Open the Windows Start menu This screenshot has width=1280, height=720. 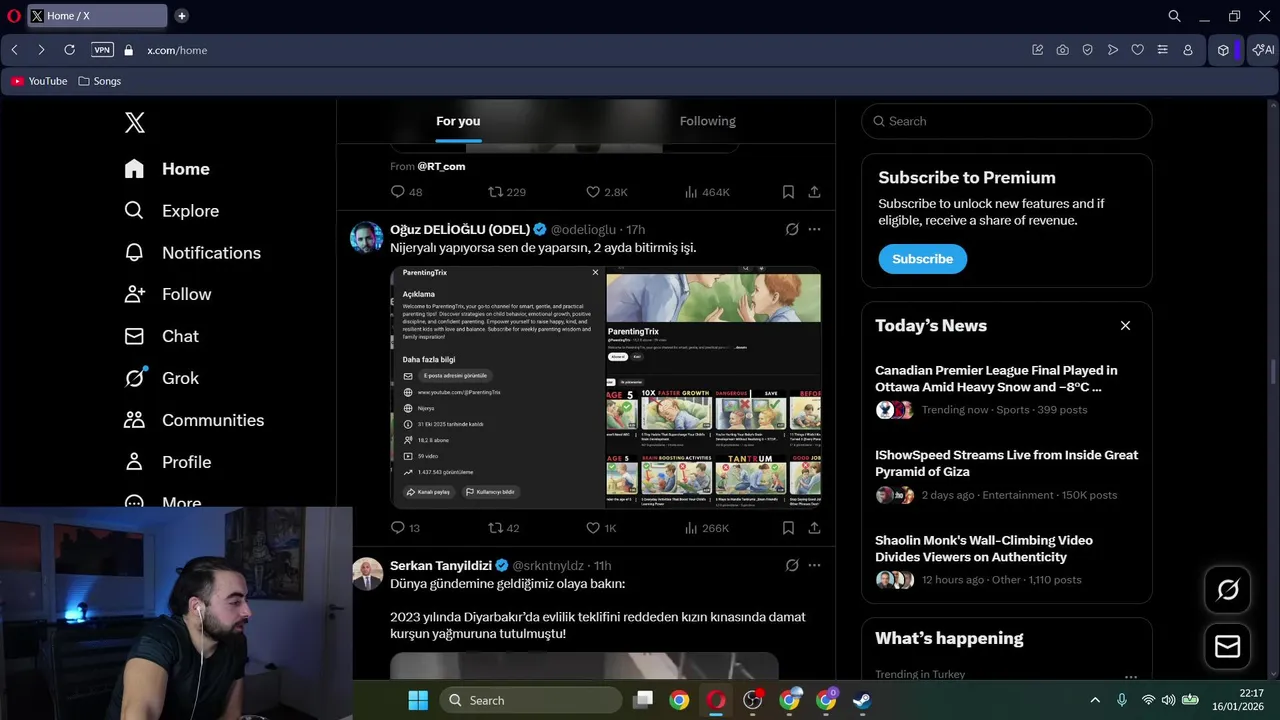tap(418, 700)
